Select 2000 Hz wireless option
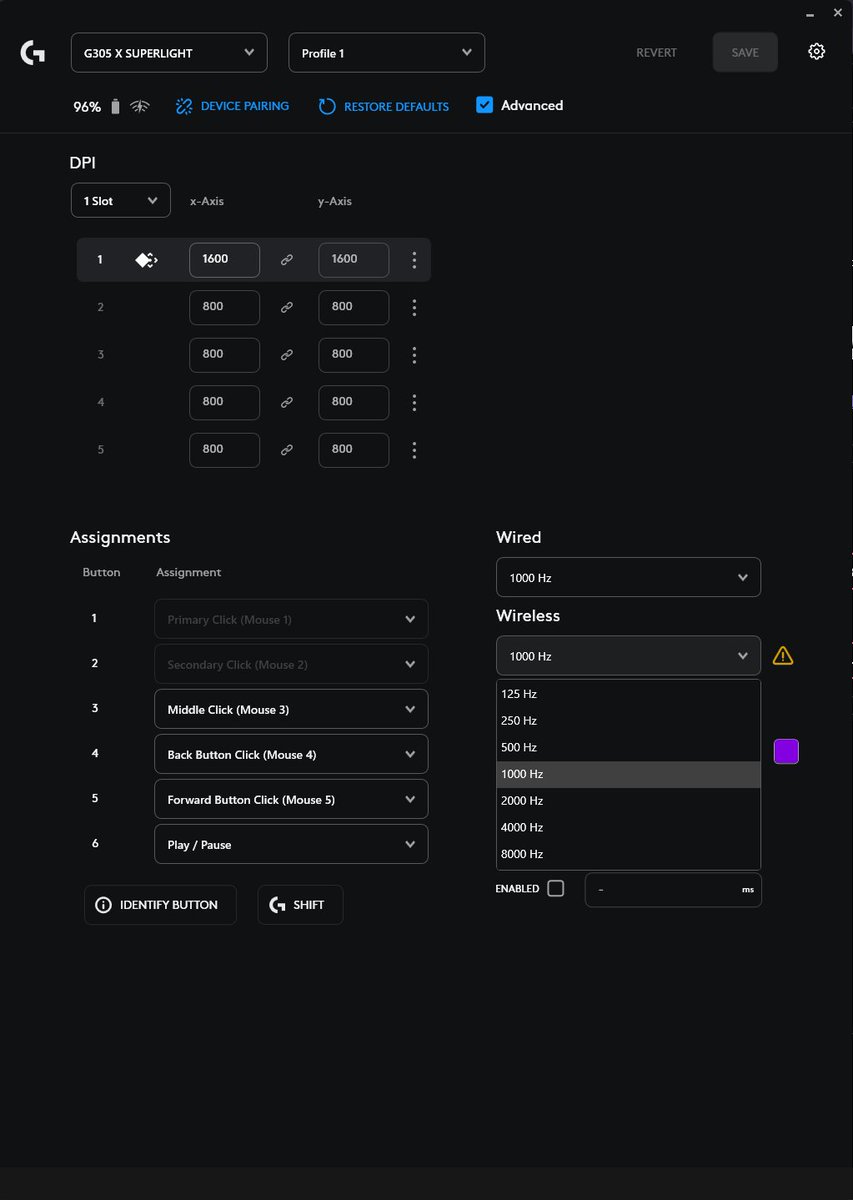The width and height of the screenshot is (853, 1200). (x=628, y=801)
